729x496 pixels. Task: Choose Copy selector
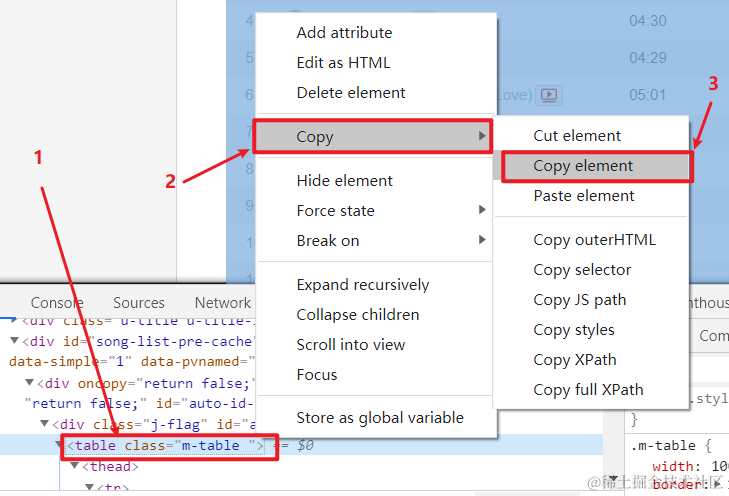[582, 270]
